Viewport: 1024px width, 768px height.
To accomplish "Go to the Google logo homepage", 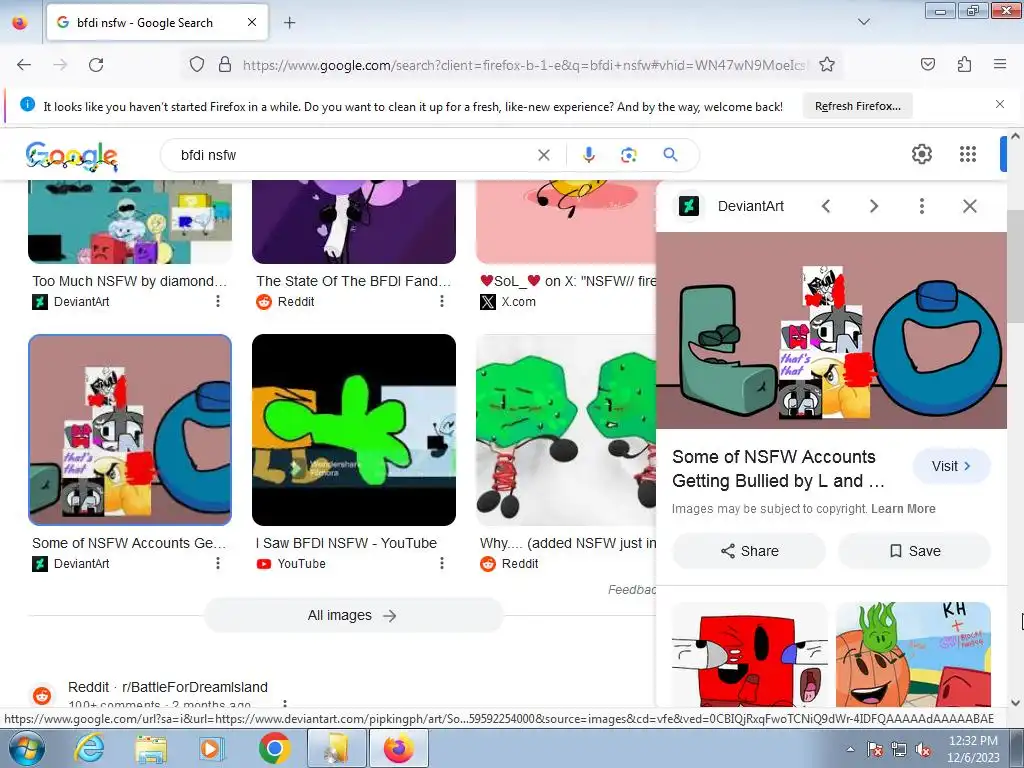I will (72, 156).
